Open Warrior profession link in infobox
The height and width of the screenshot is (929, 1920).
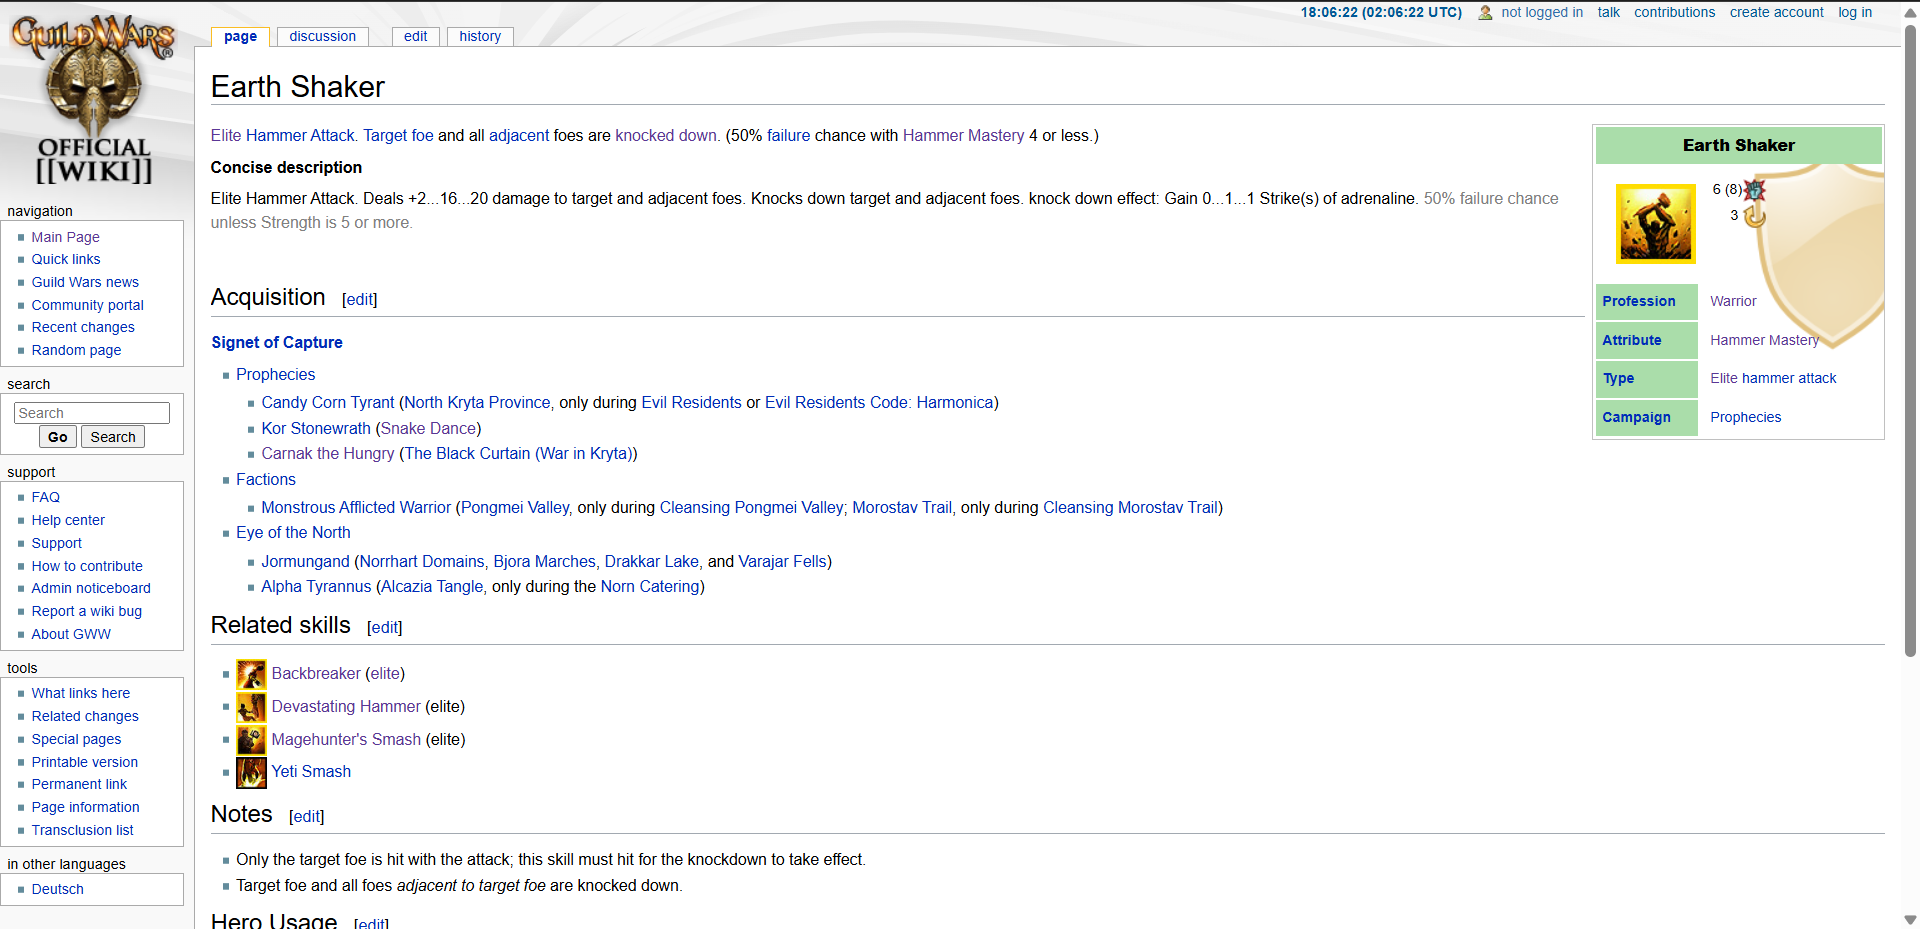point(1733,301)
